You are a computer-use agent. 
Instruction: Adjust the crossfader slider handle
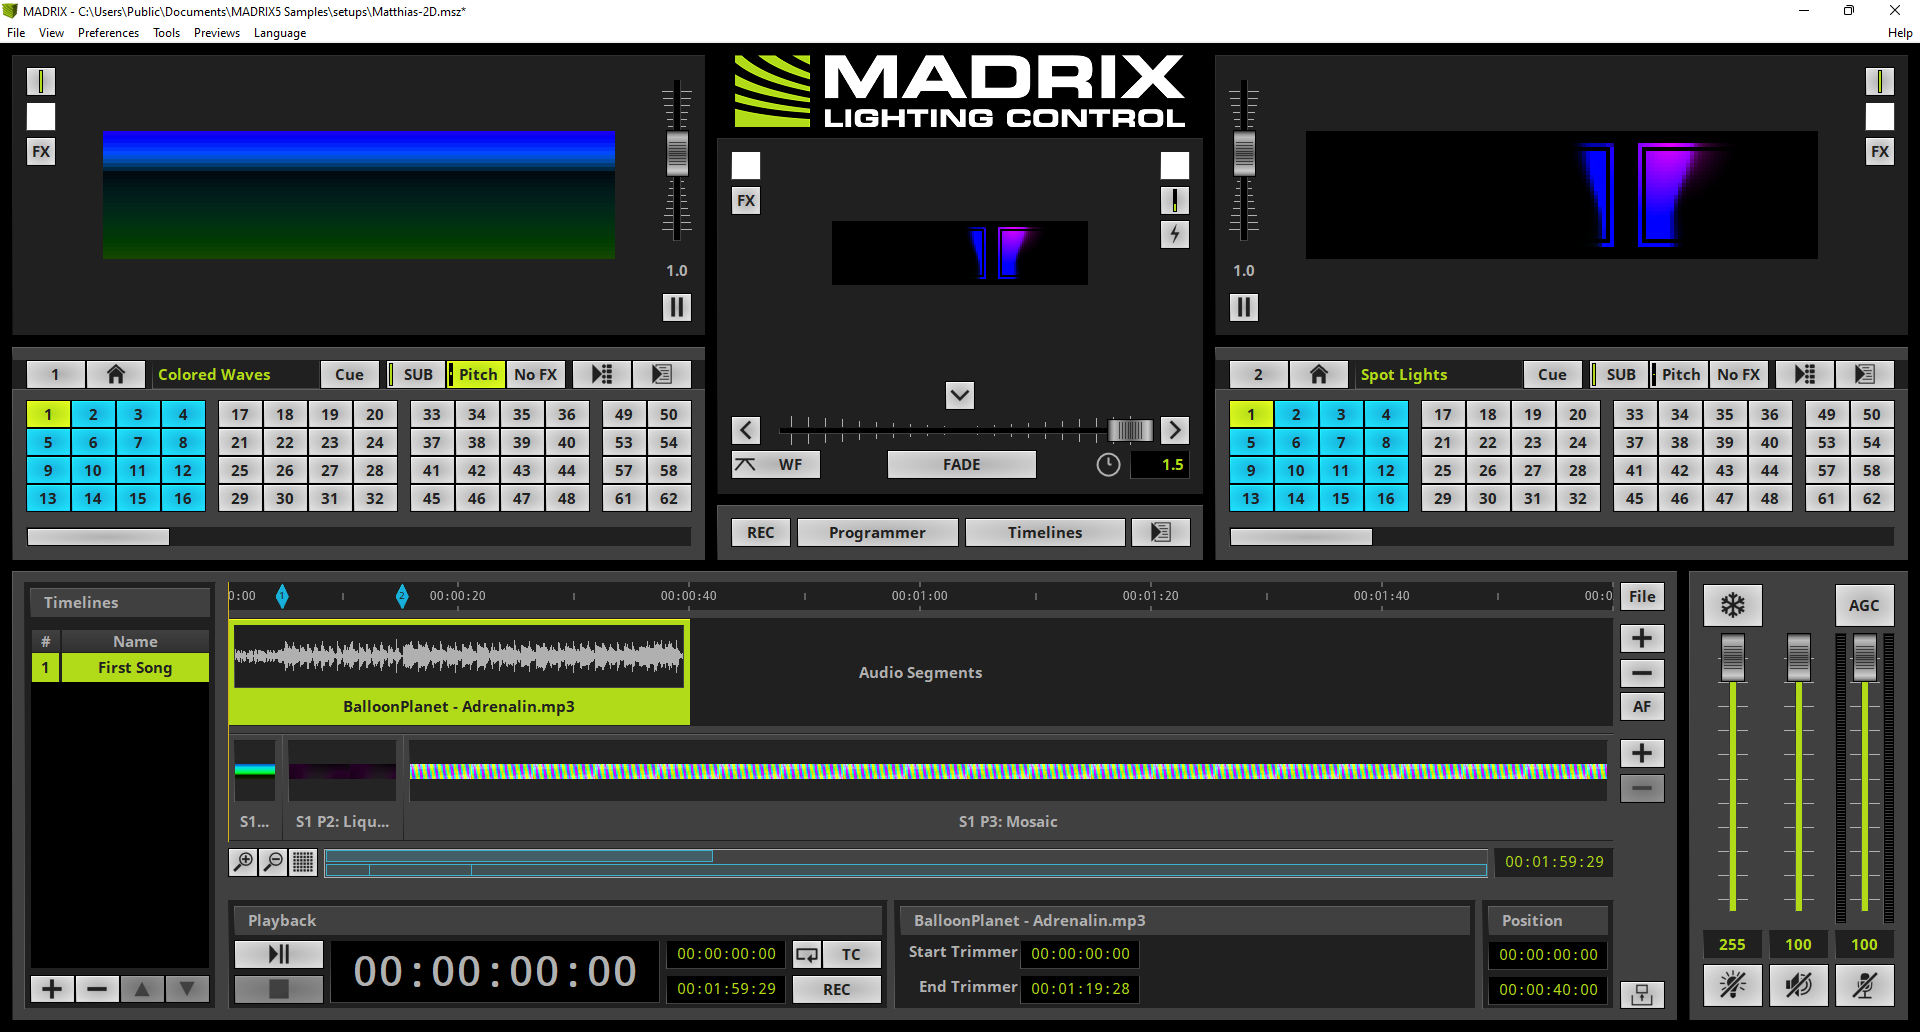pos(1130,430)
